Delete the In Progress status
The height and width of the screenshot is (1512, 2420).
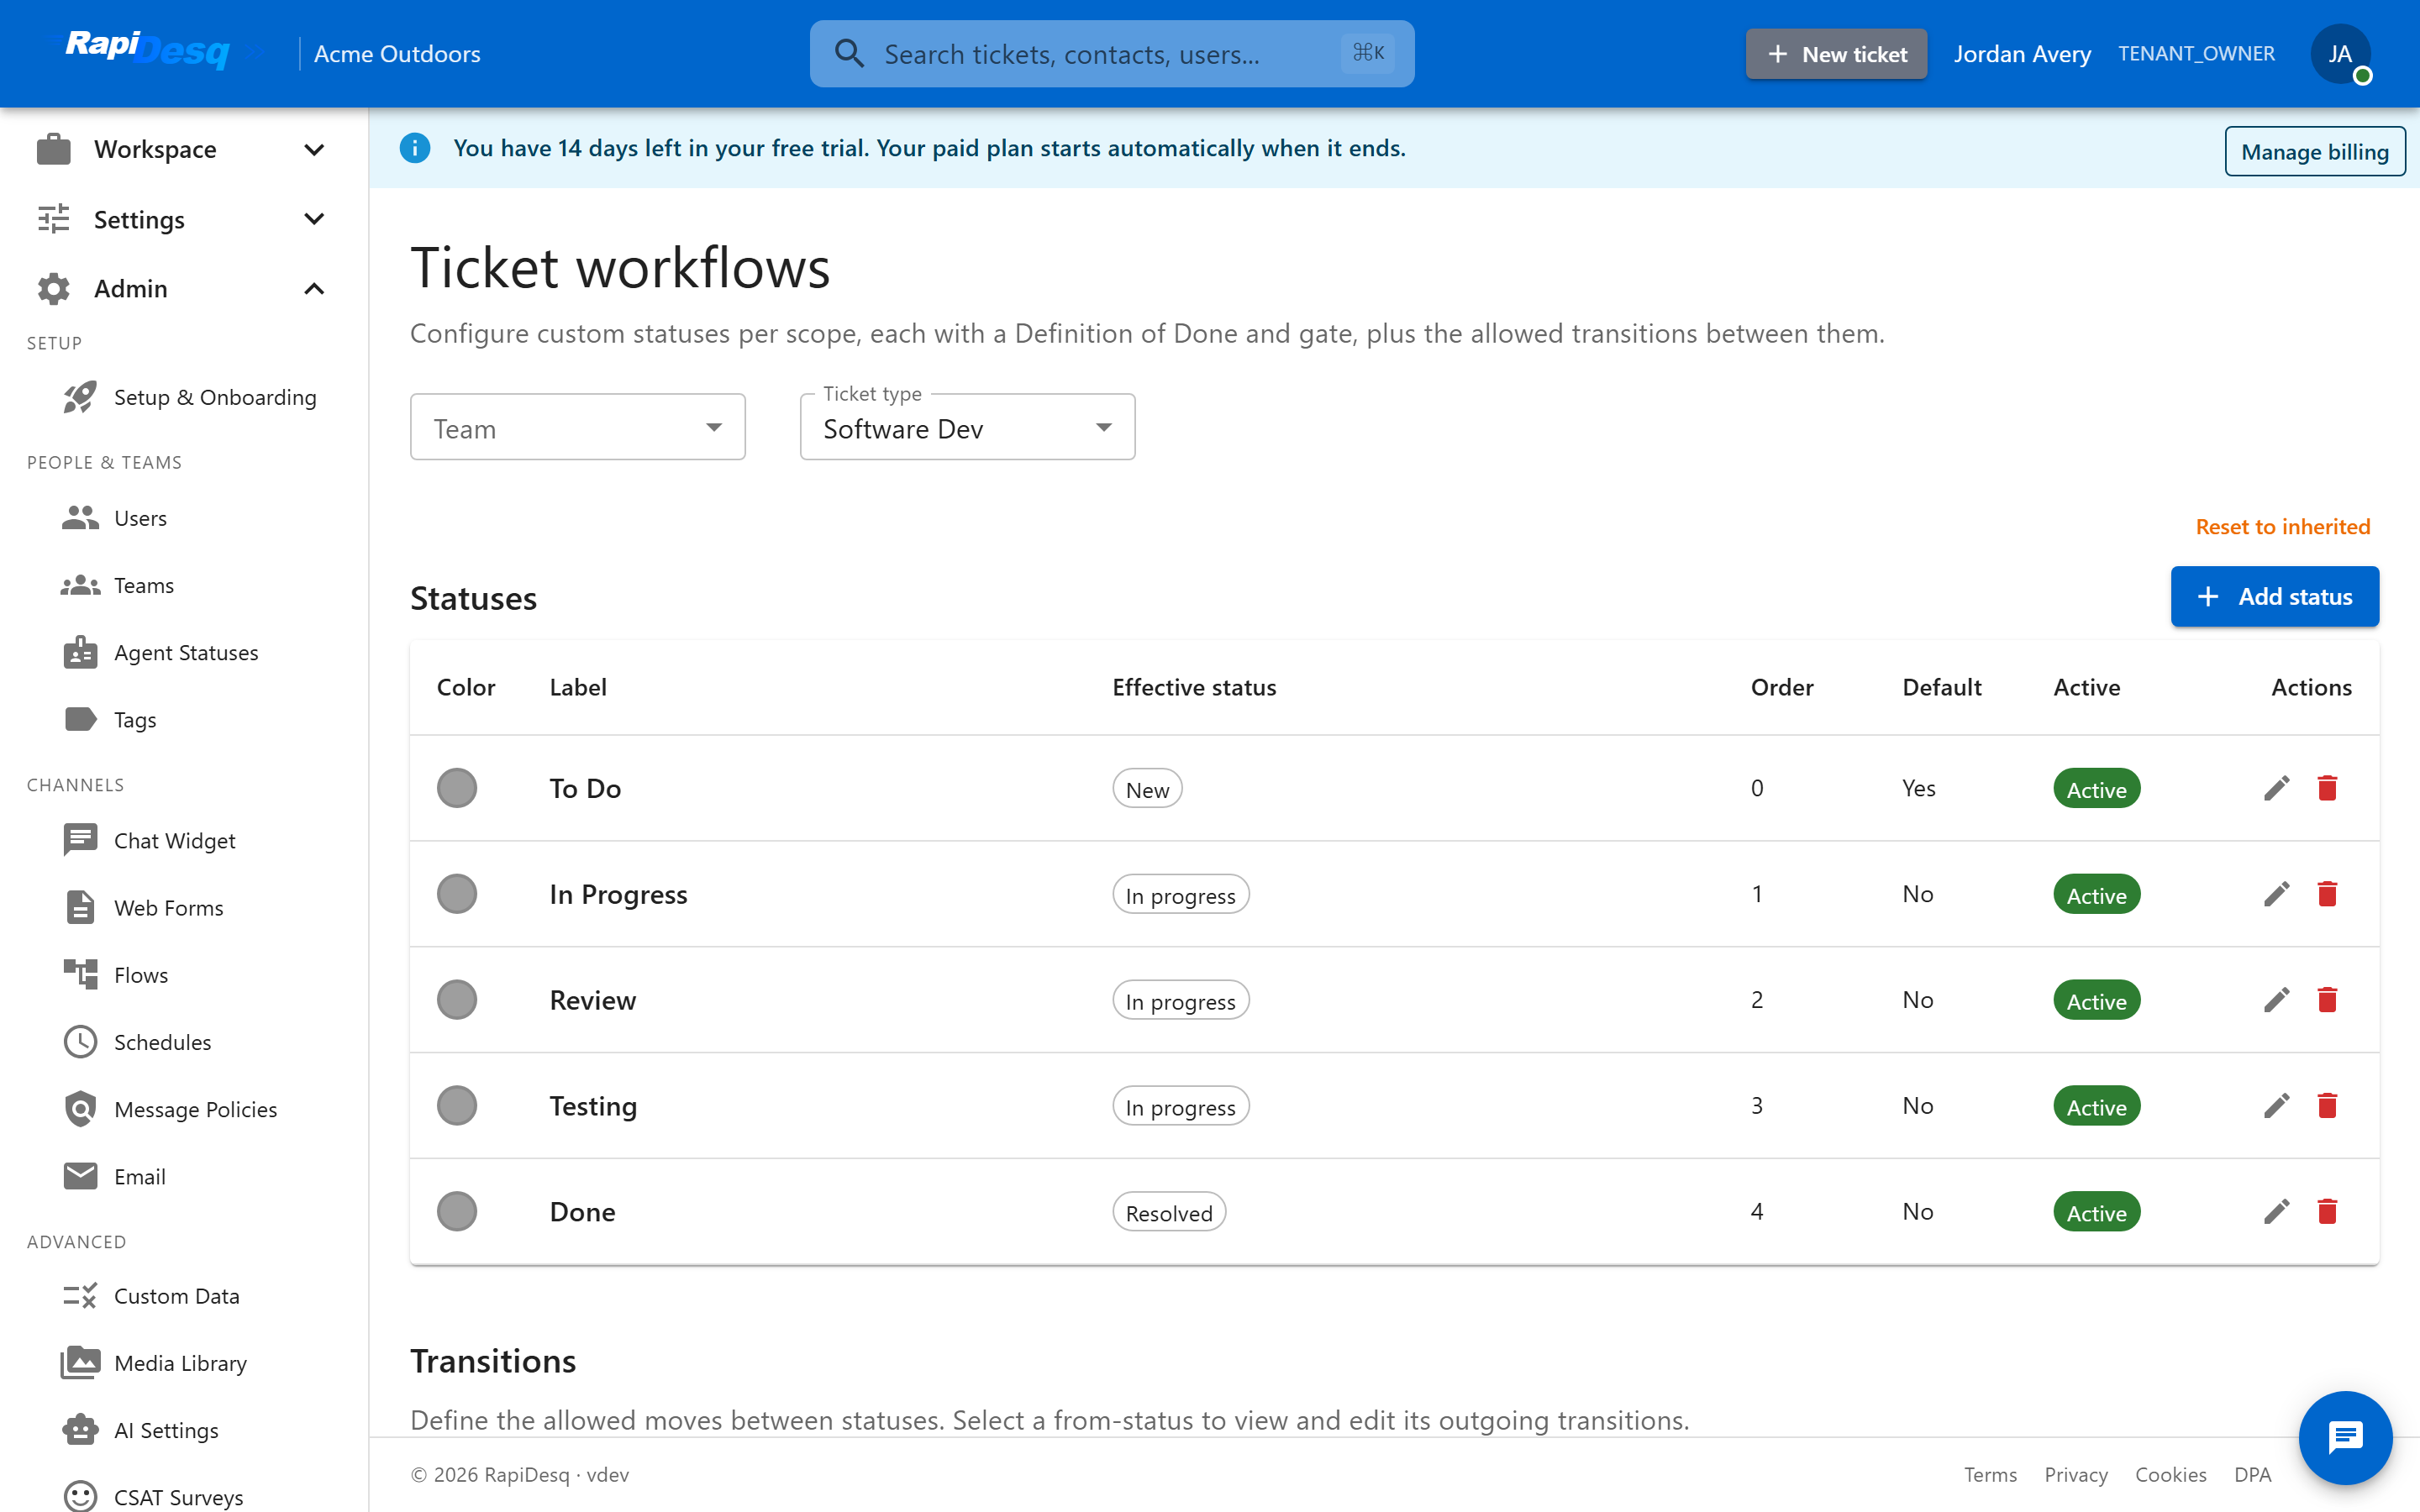(x=2328, y=894)
